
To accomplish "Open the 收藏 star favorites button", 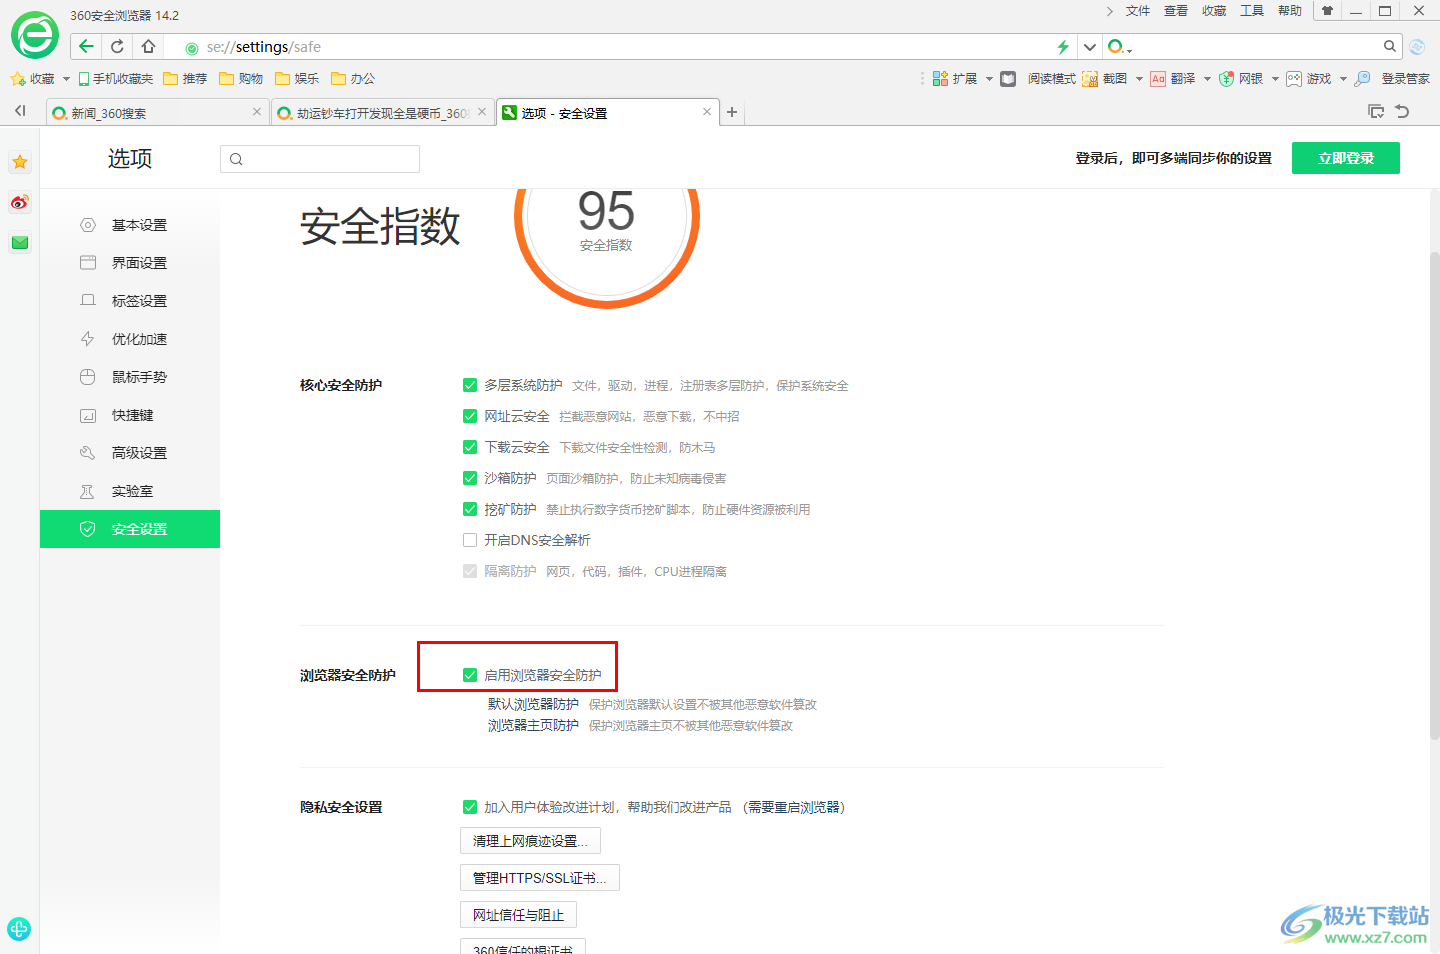I will coord(32,79).
